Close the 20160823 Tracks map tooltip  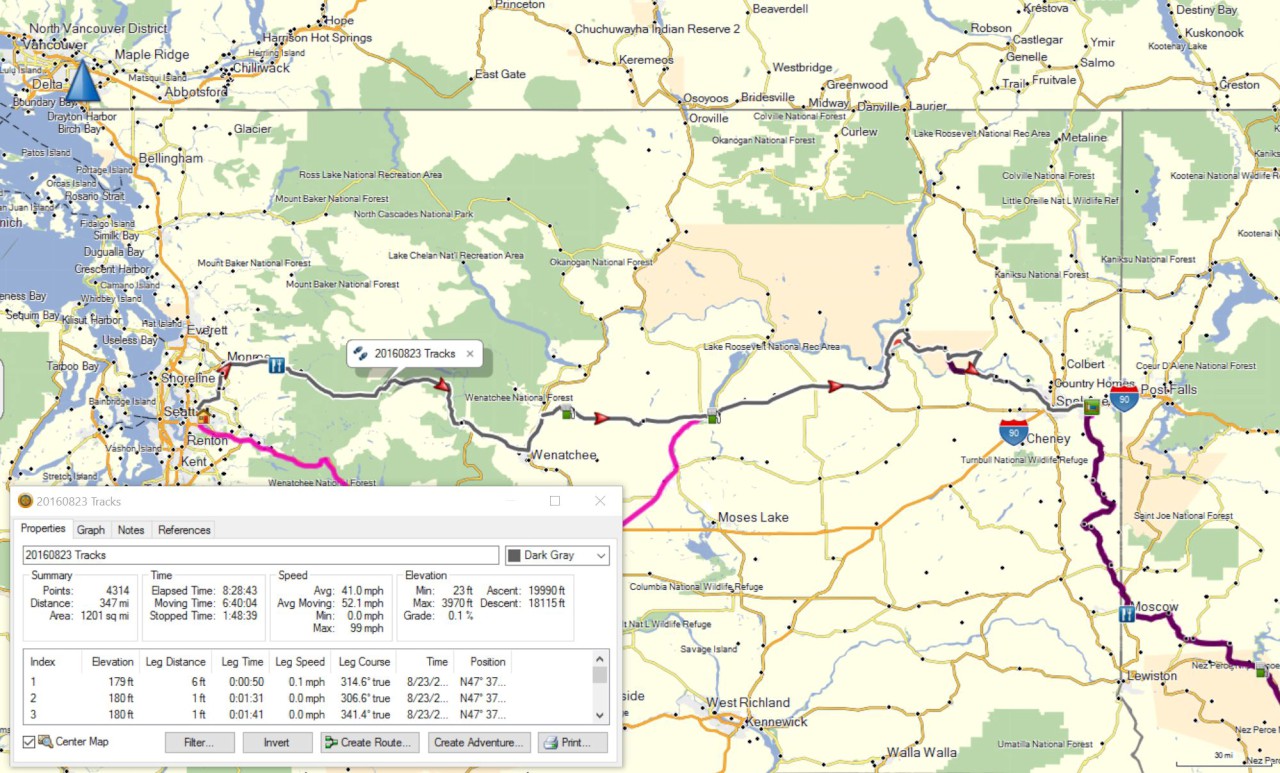pyautogui.click(x=470, y=354)
